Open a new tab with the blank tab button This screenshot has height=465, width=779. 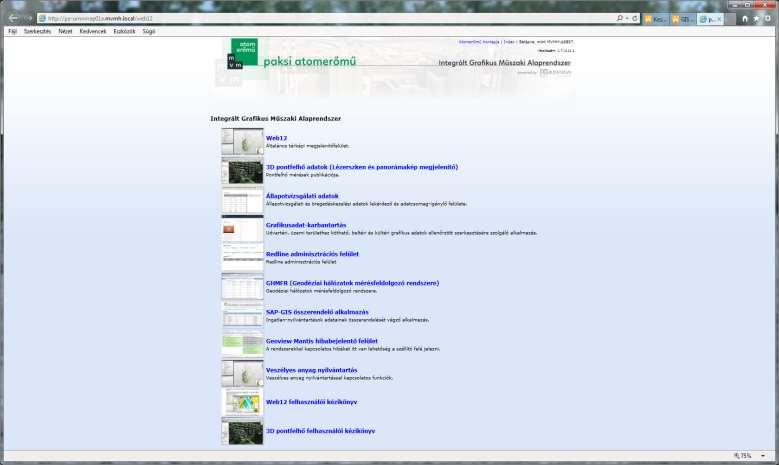tap(729, 19)
